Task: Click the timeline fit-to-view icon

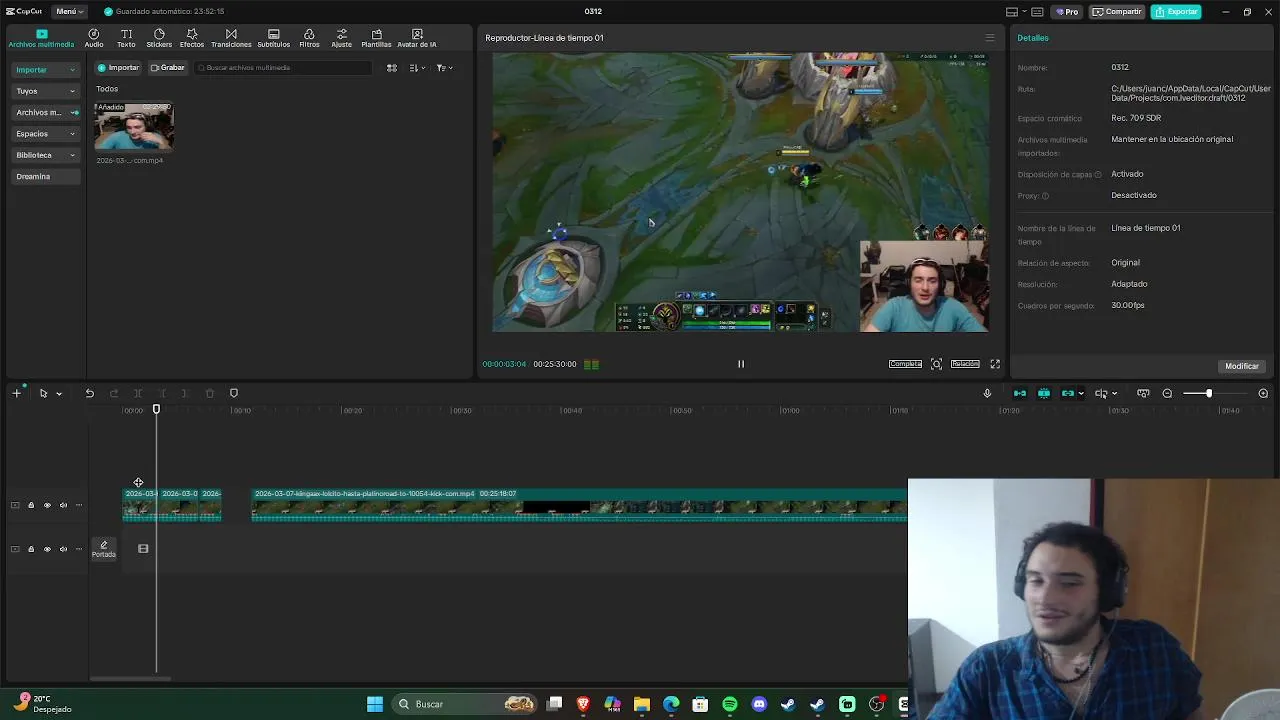Action: click(1143, 393)
